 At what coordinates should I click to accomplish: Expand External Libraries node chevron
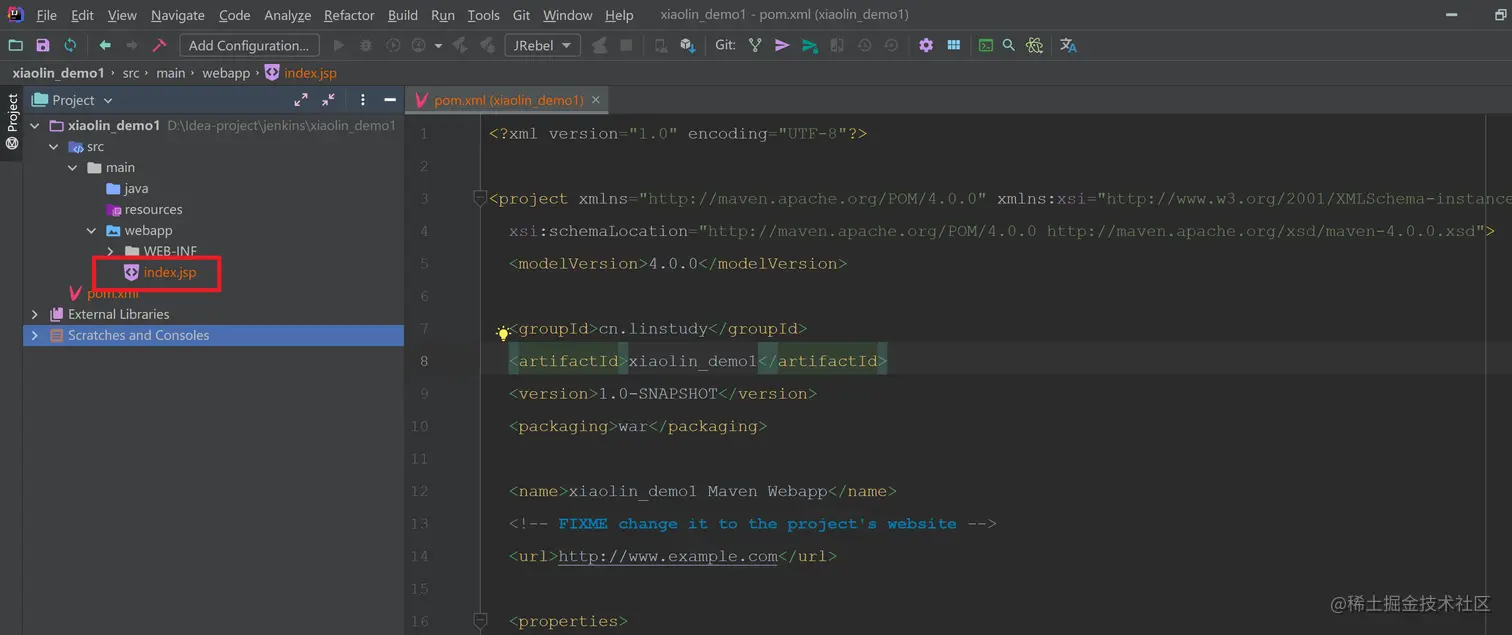(36, 315)
